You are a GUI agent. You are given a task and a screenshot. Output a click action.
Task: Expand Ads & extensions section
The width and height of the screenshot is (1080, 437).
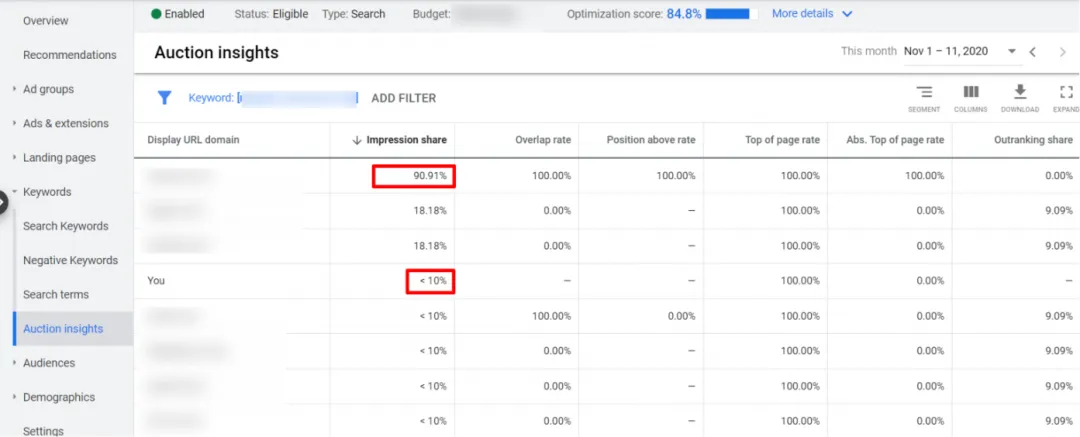[x=65, y=123]
